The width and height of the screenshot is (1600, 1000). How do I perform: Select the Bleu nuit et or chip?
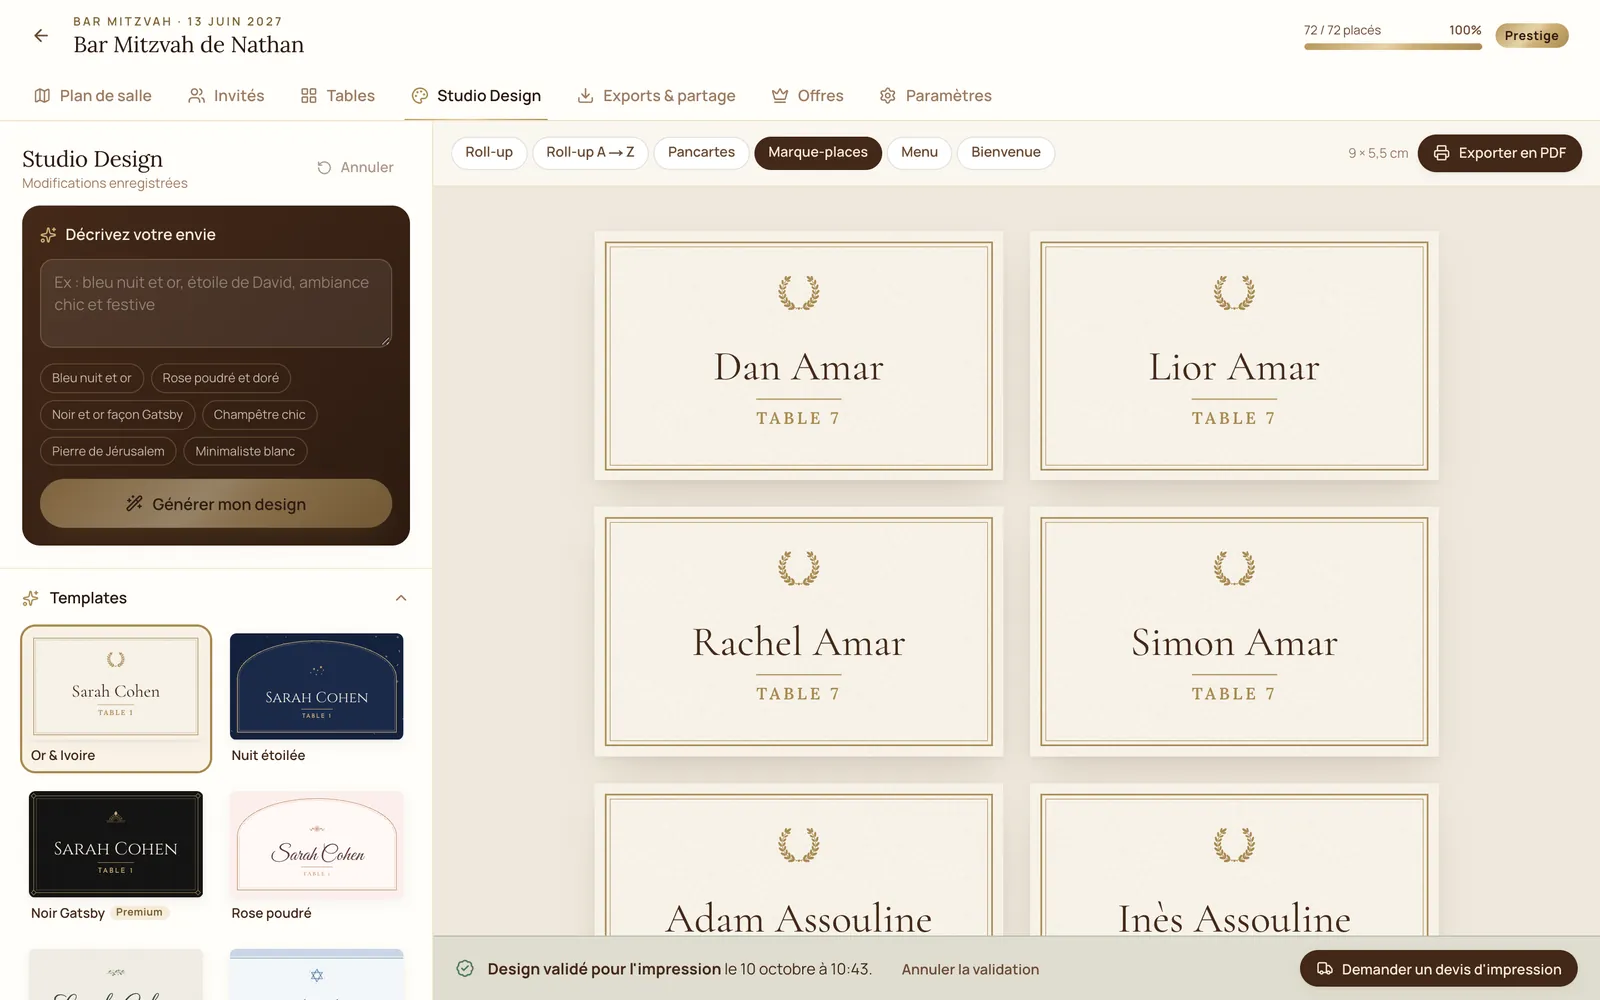click(x=92, y=378)
